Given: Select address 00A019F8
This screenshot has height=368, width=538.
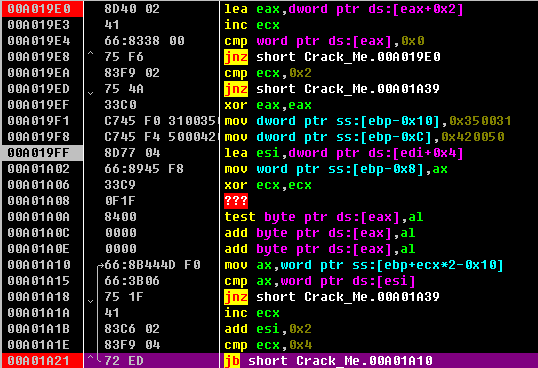Looking at the screenshot, I should click(x=39, y=137).
